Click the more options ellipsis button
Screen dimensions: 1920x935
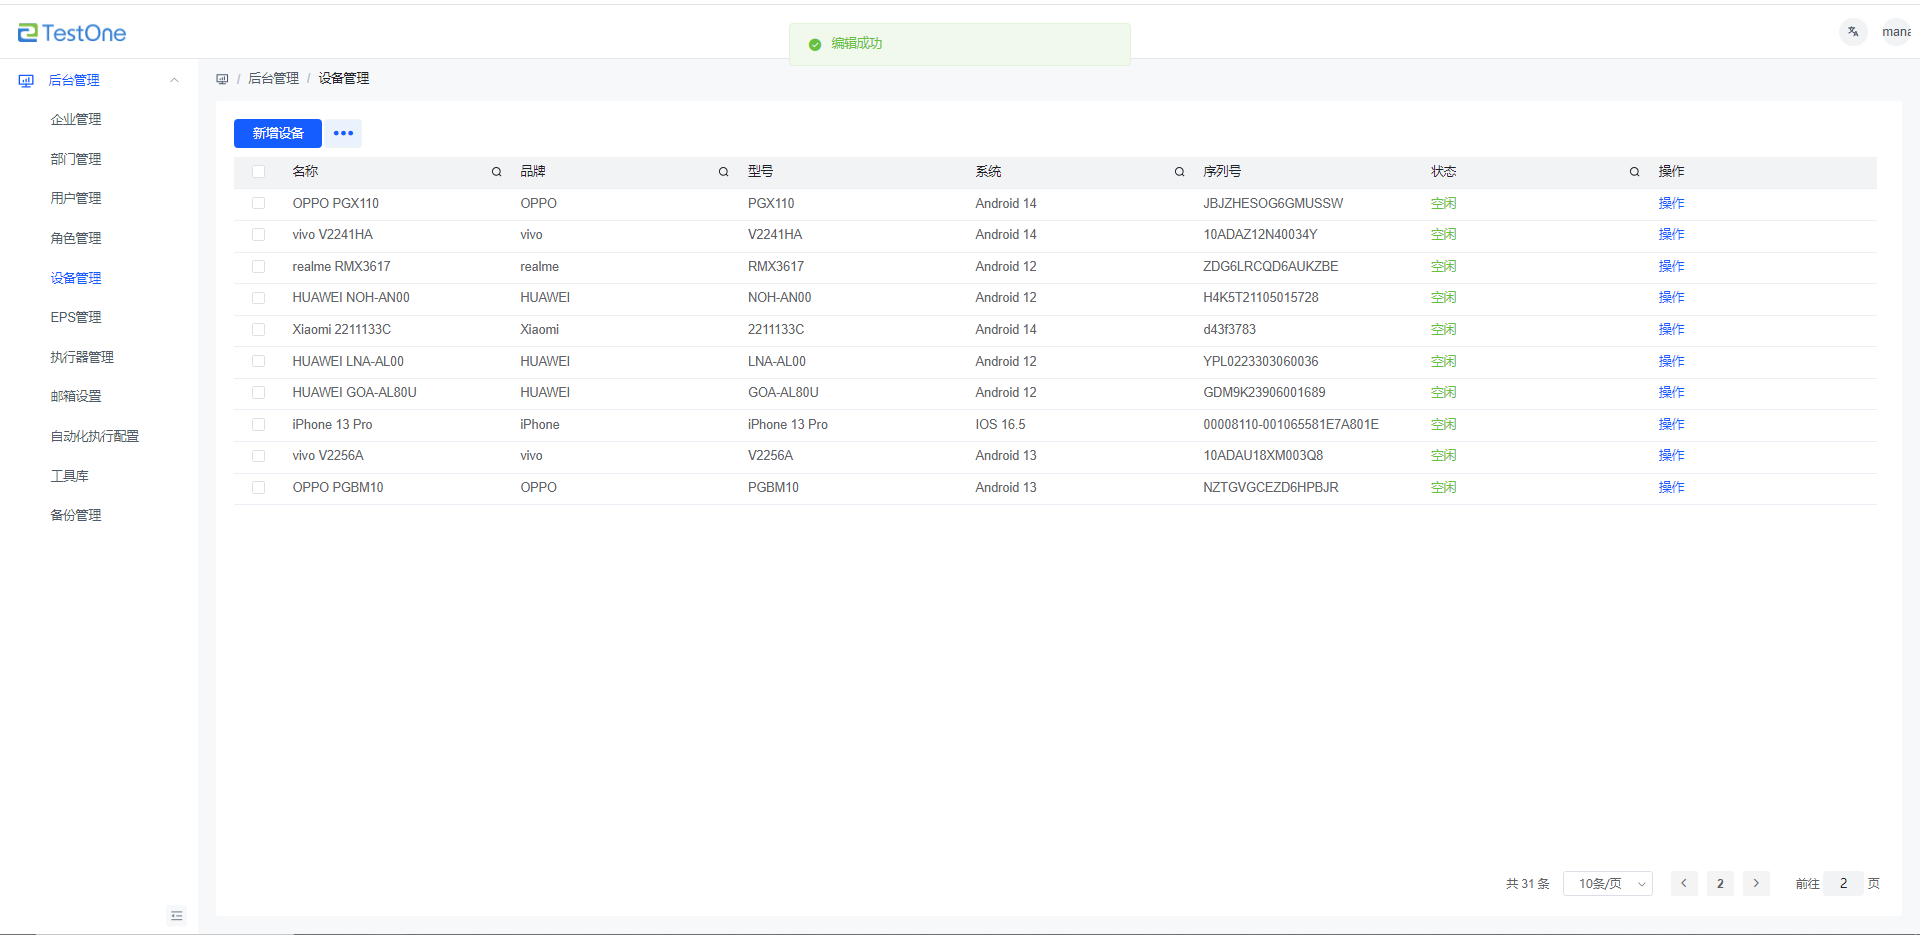click(343, 133)
